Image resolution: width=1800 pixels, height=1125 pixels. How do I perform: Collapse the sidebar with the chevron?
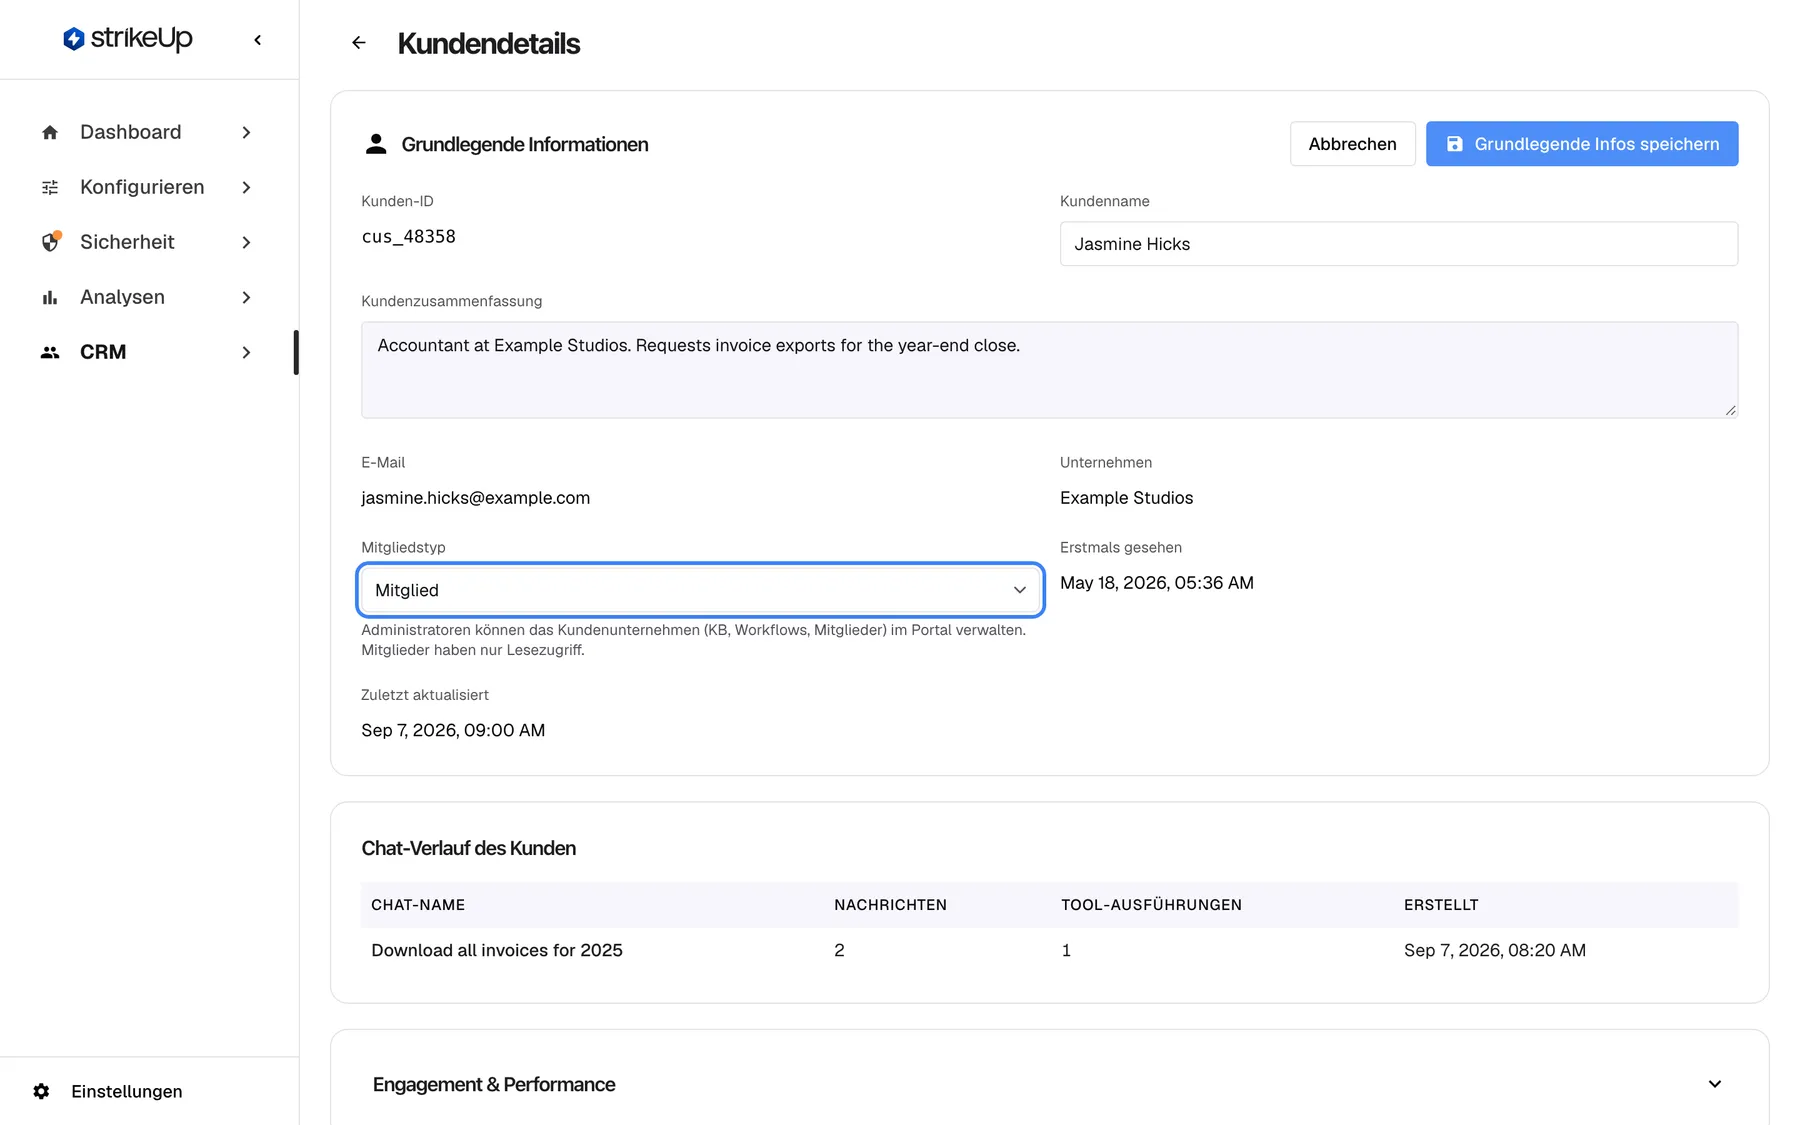tap(258, 40)
